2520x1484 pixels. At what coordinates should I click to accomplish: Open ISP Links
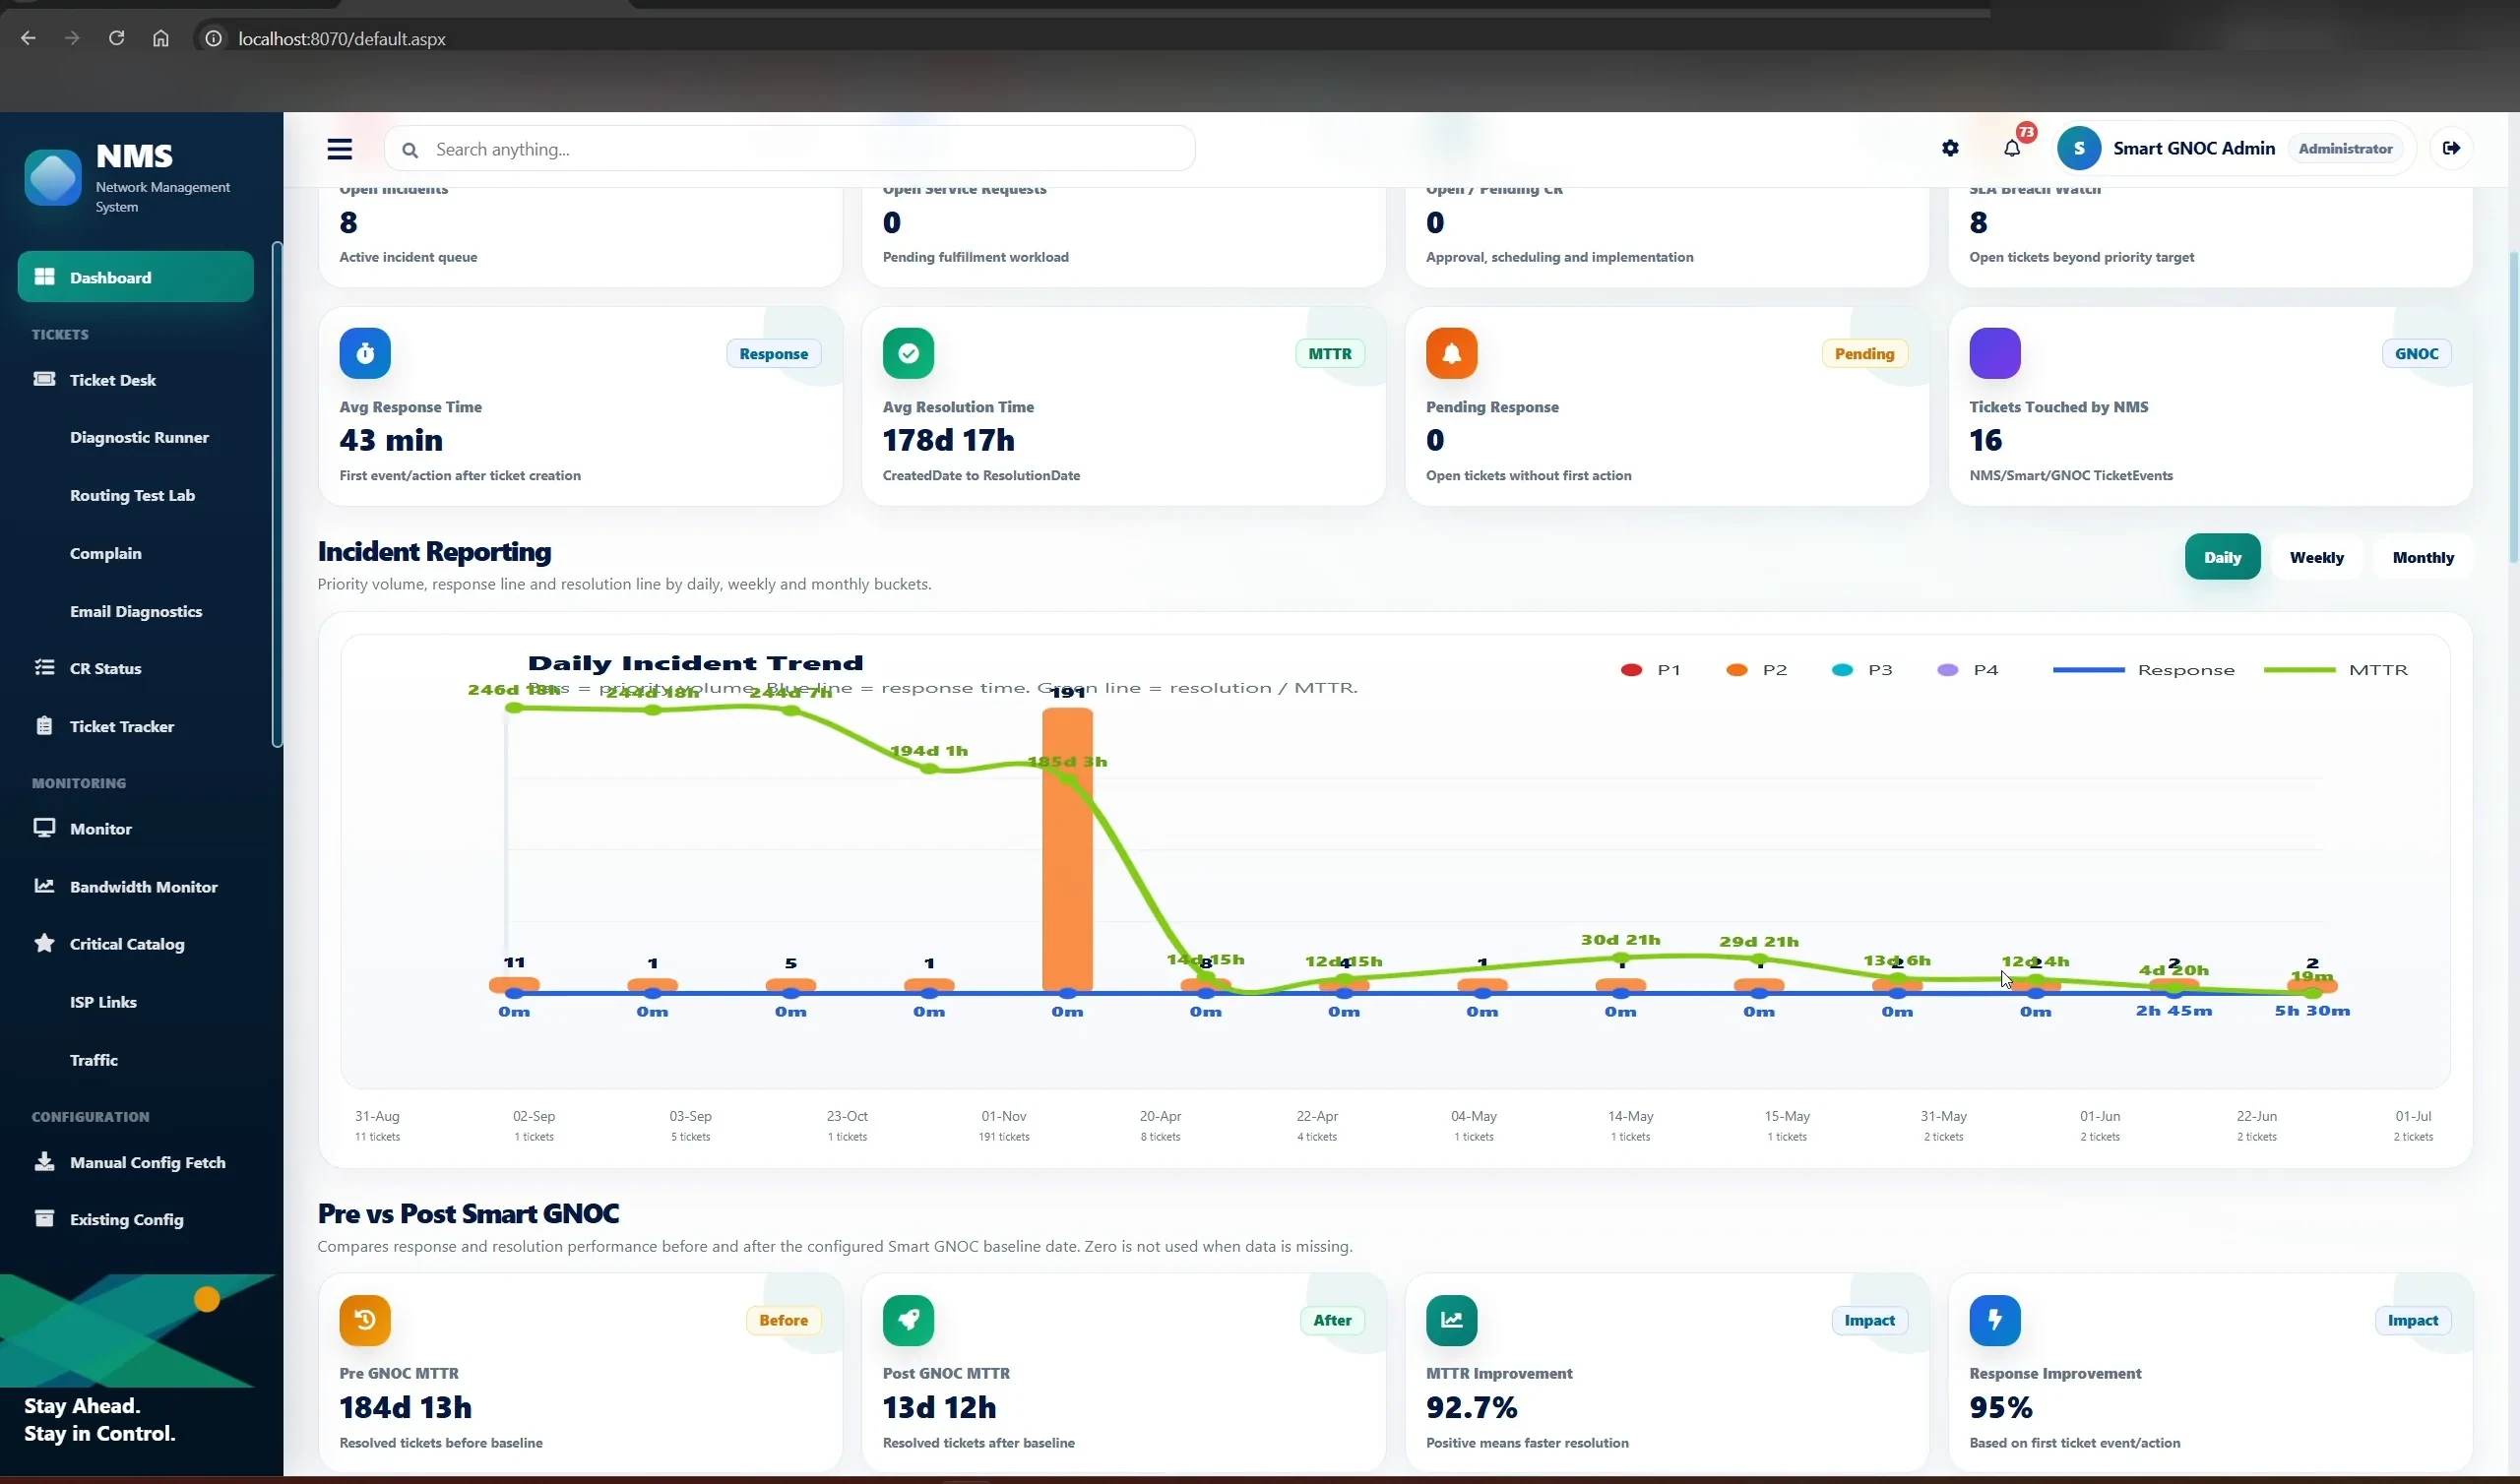point(103,1001)
